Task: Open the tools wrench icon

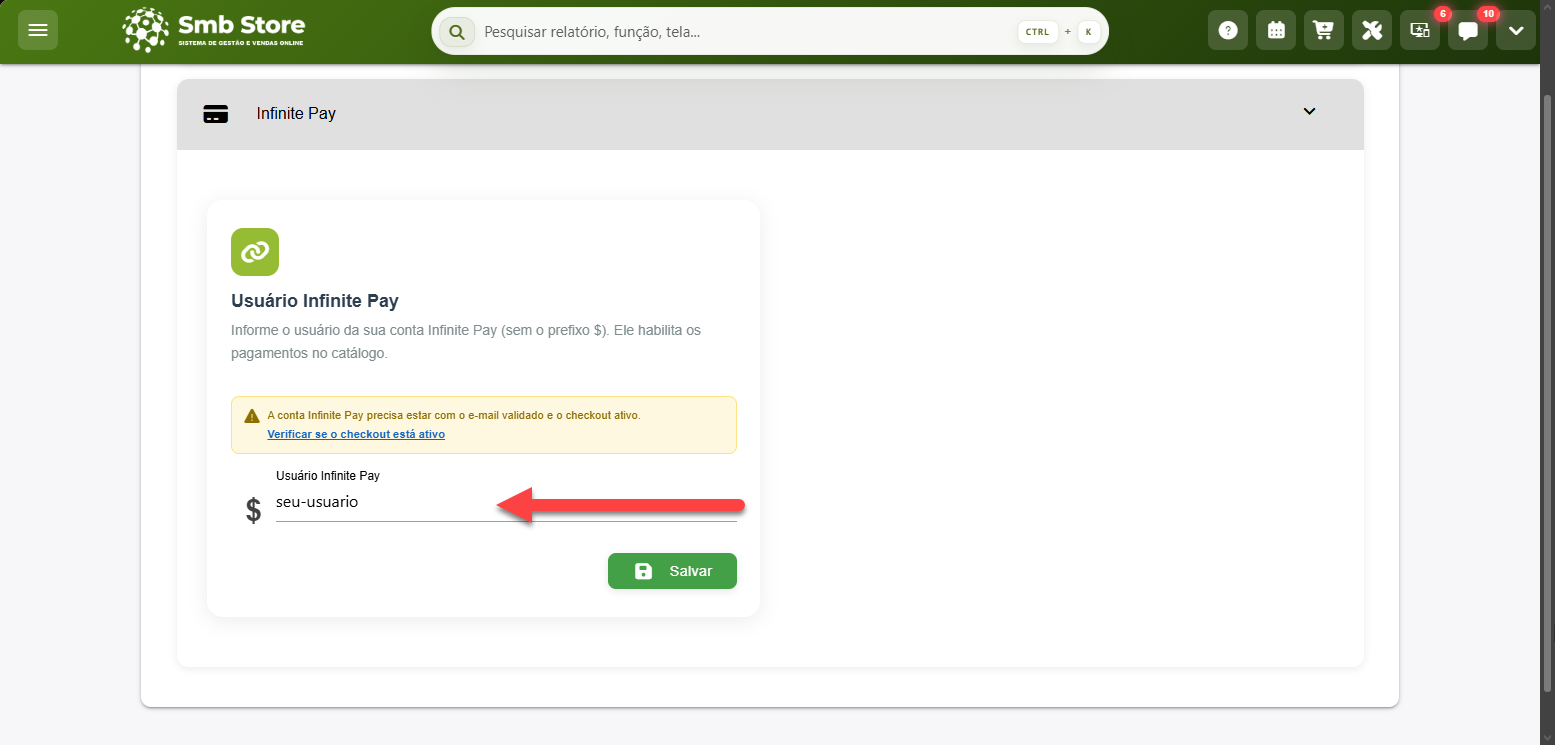Action: pos(1372,30)
